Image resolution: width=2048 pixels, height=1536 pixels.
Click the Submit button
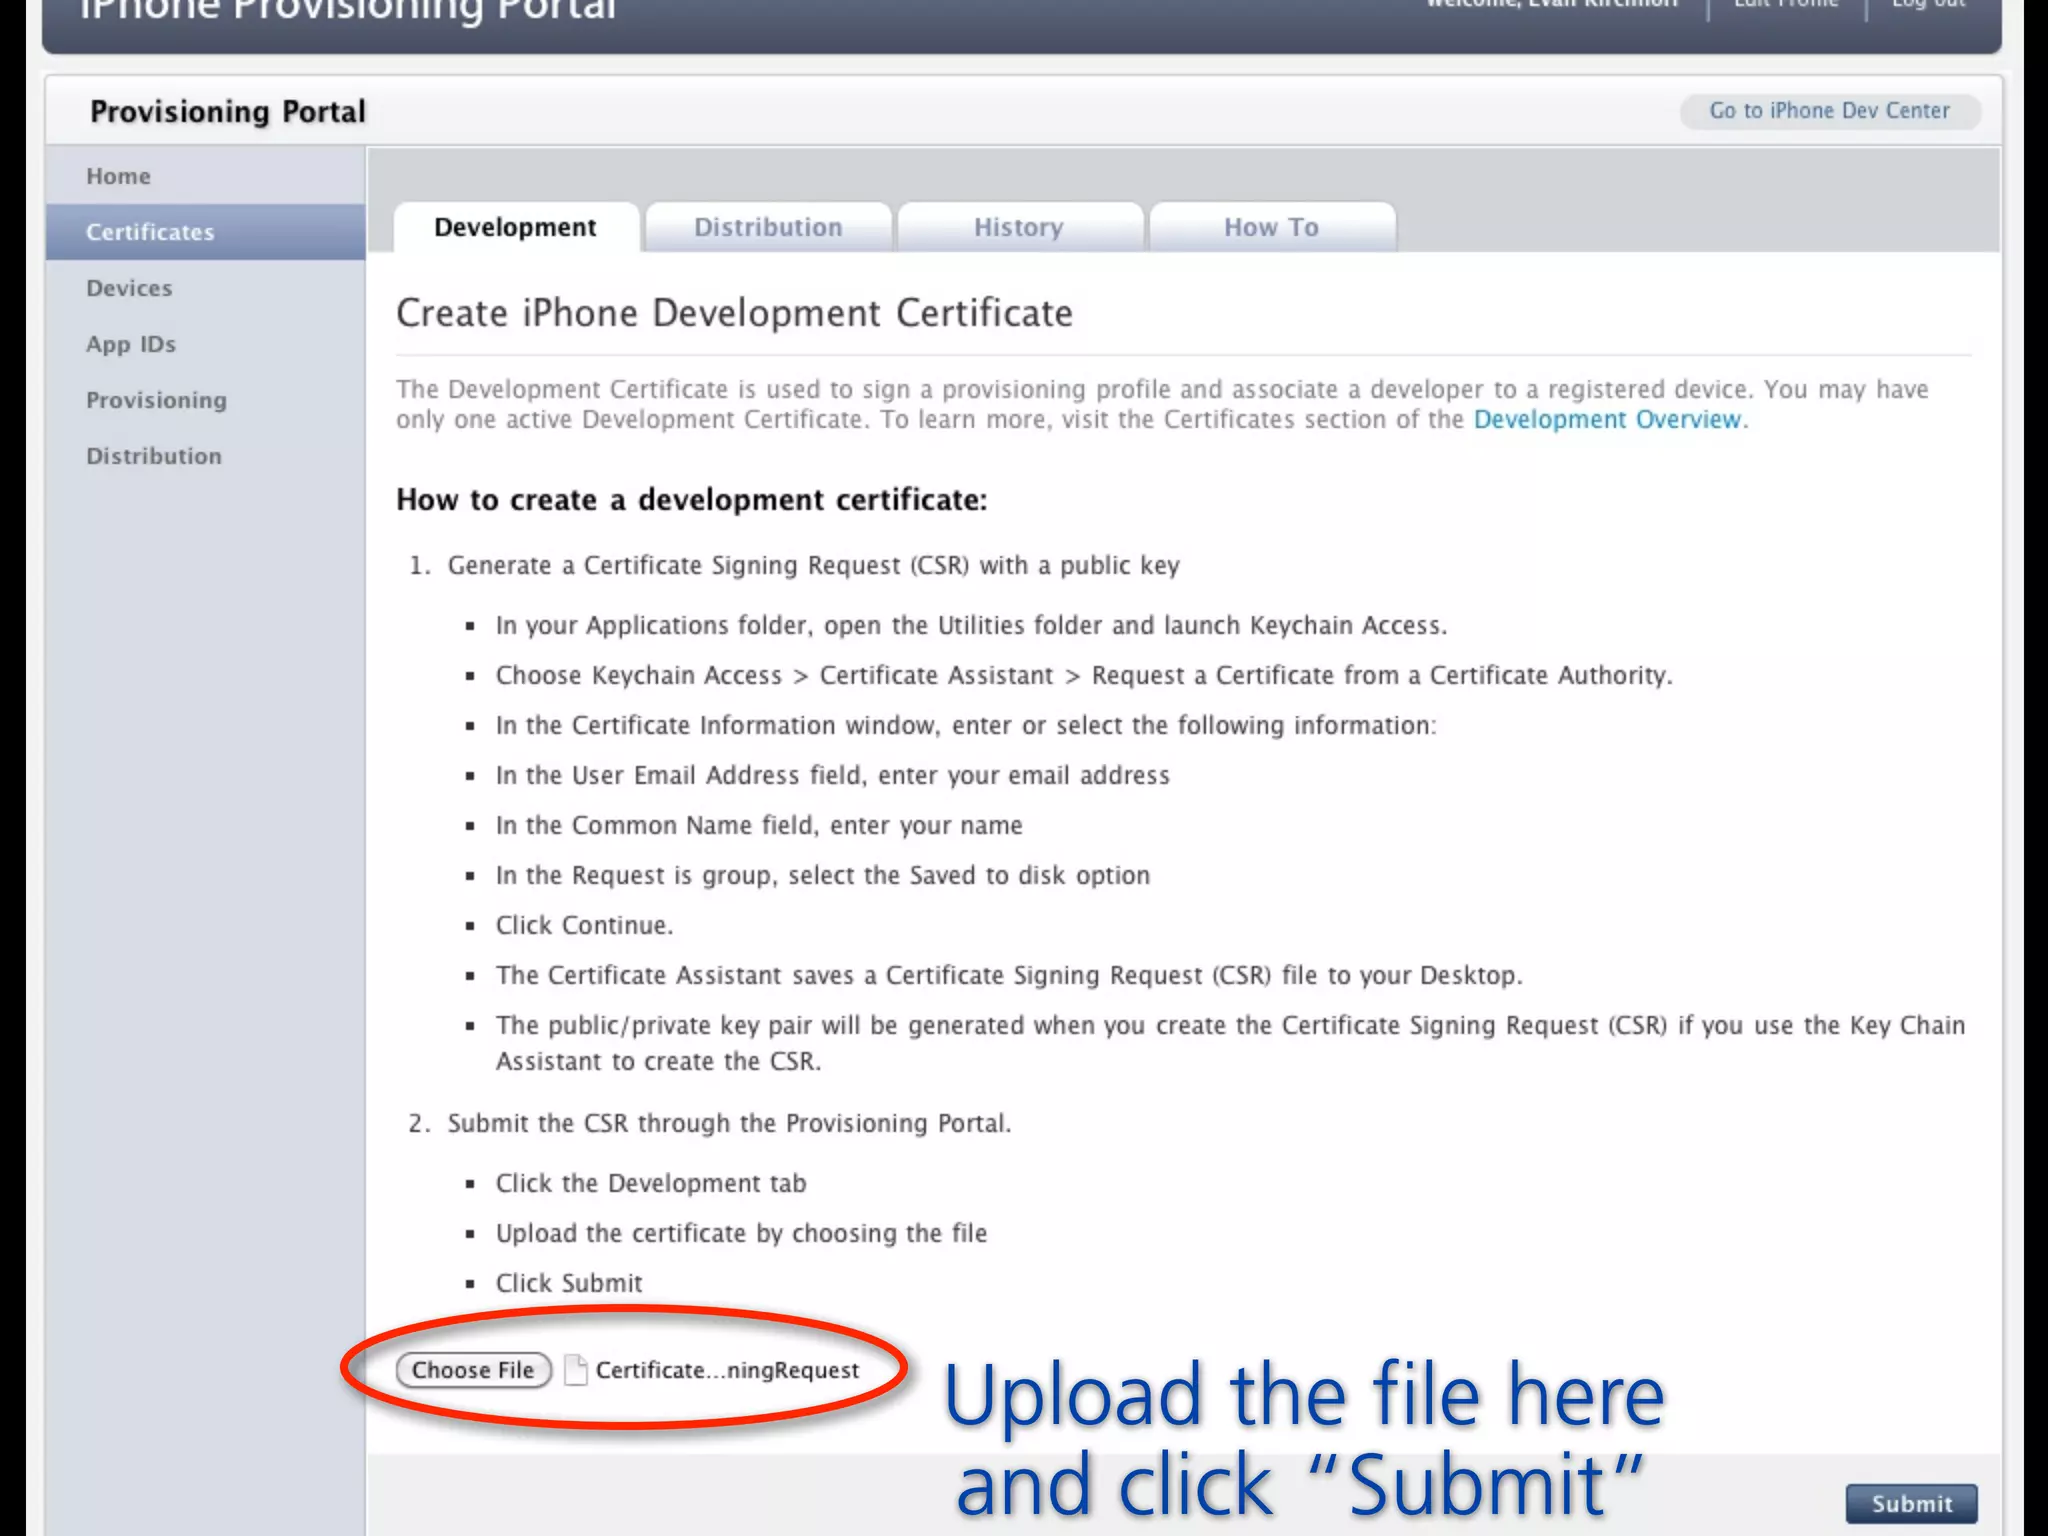coord(1912,1503)
